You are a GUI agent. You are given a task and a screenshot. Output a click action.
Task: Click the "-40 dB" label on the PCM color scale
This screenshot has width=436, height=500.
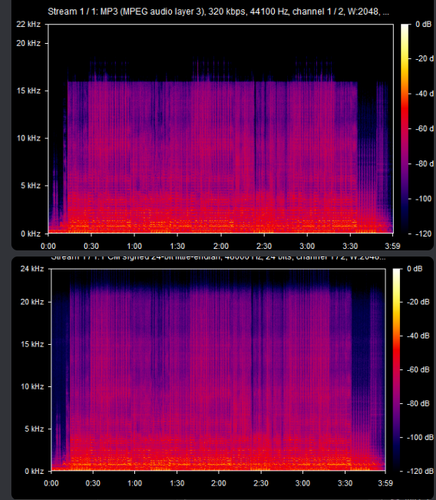417,336
